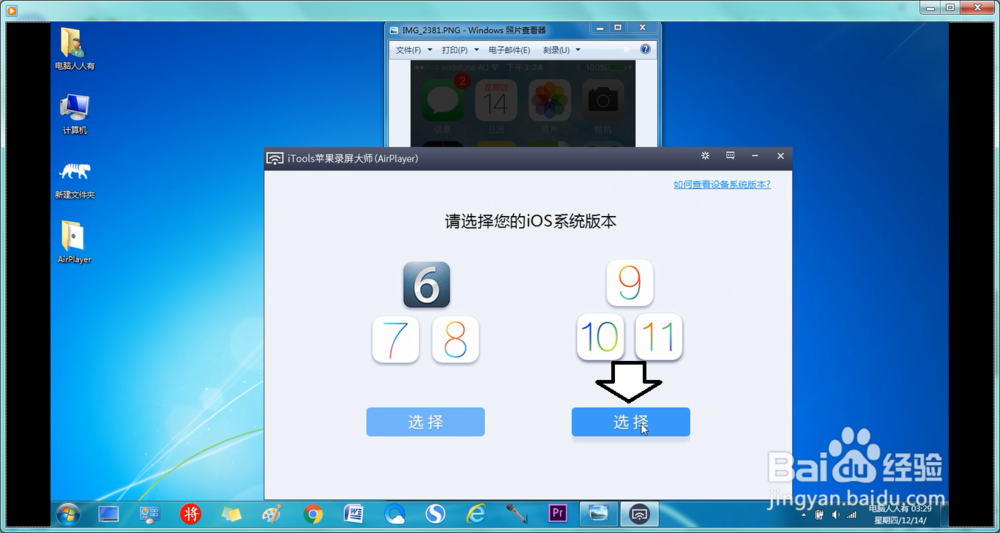The image size is (1000, 533).
Task: Click the AirPlayer logo in title bar
Action: 275,159
